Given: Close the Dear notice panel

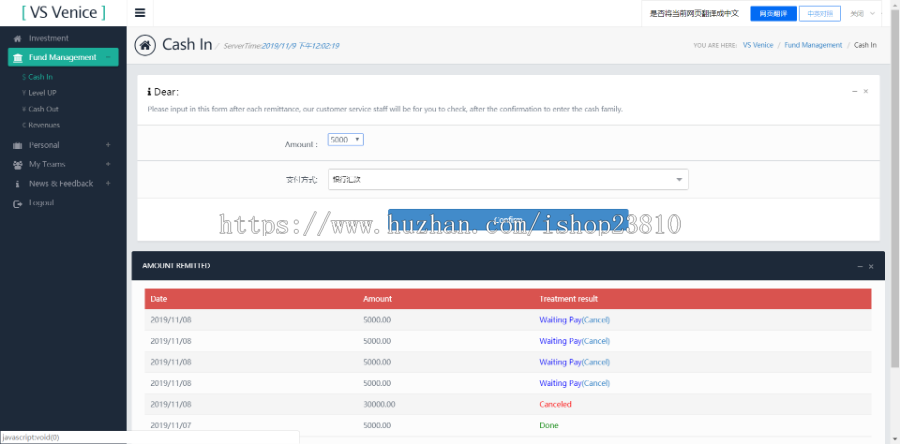Looking at the screenshot, I should coord(866,91).
